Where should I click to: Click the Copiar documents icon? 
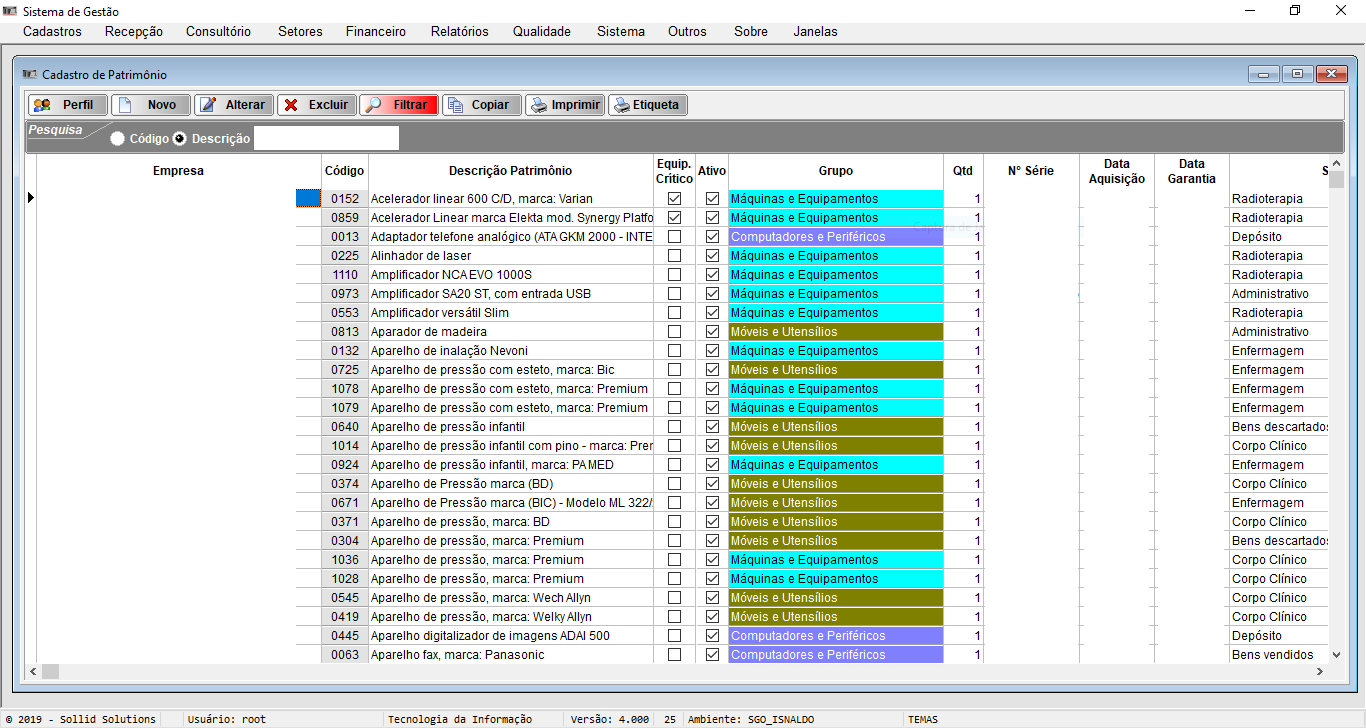455,105
